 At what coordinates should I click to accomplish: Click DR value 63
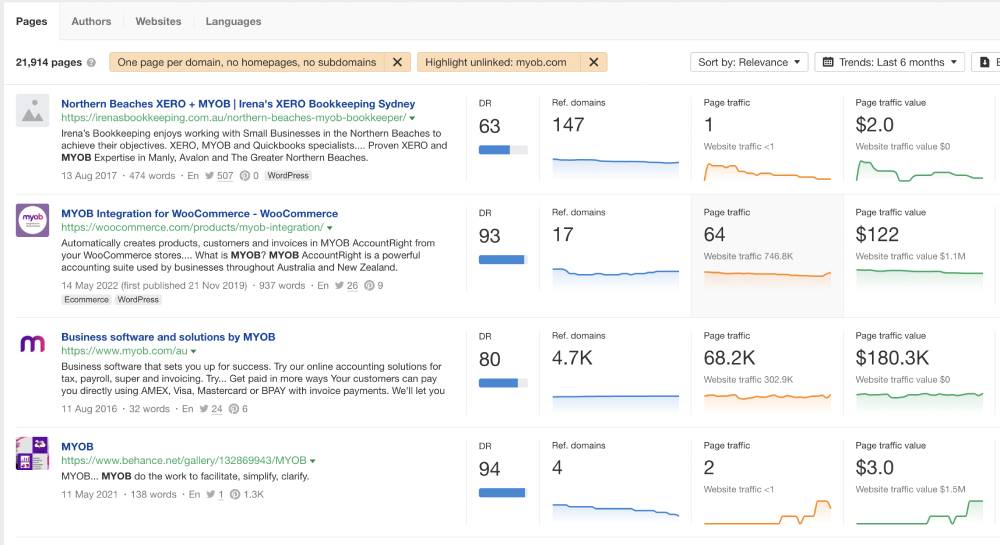(490, 126)
